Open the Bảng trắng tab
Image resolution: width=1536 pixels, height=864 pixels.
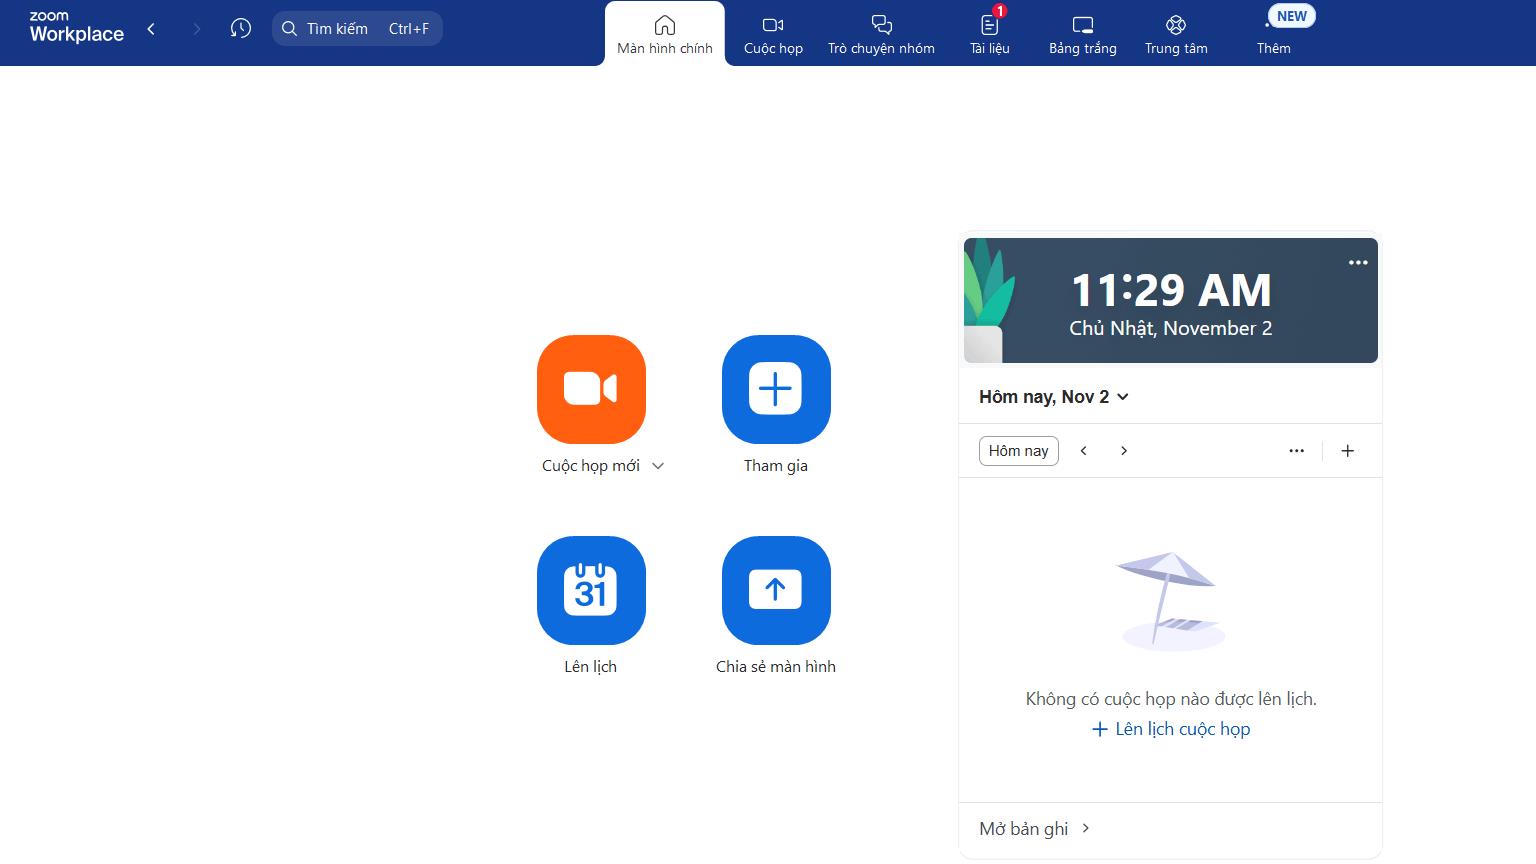pyautogui.click(x=1082, y=35)
